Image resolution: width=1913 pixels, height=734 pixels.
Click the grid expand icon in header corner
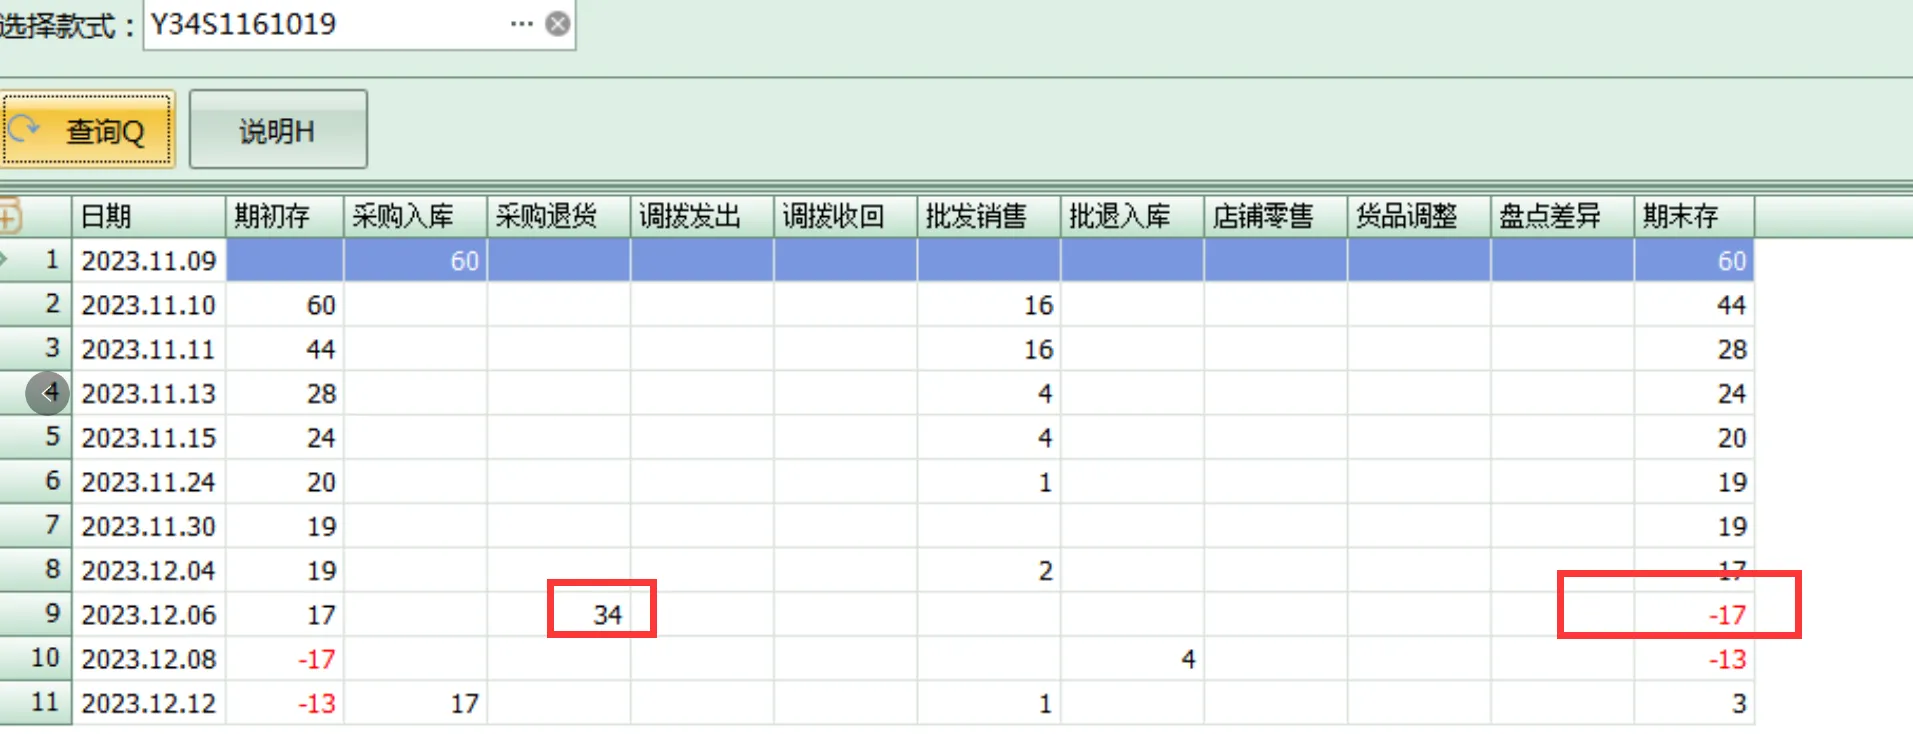[x=10, y=216]
